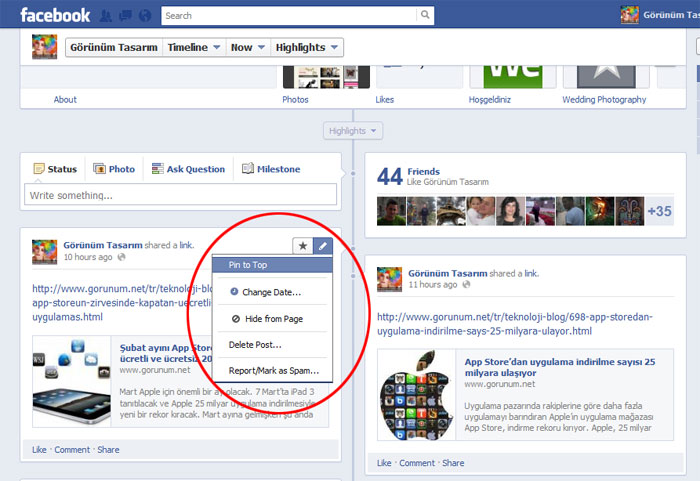Open the Şubat ayını App Store article title

(165, 353)
